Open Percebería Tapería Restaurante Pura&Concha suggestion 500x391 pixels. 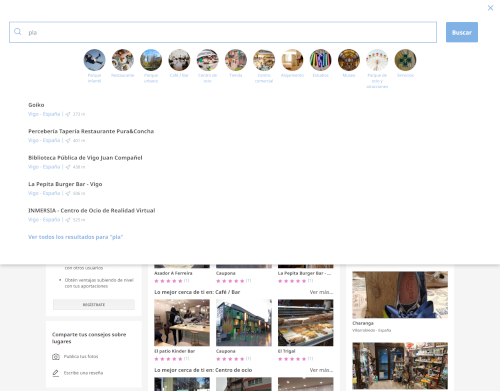pyautogui.click(x=91, y=131)
